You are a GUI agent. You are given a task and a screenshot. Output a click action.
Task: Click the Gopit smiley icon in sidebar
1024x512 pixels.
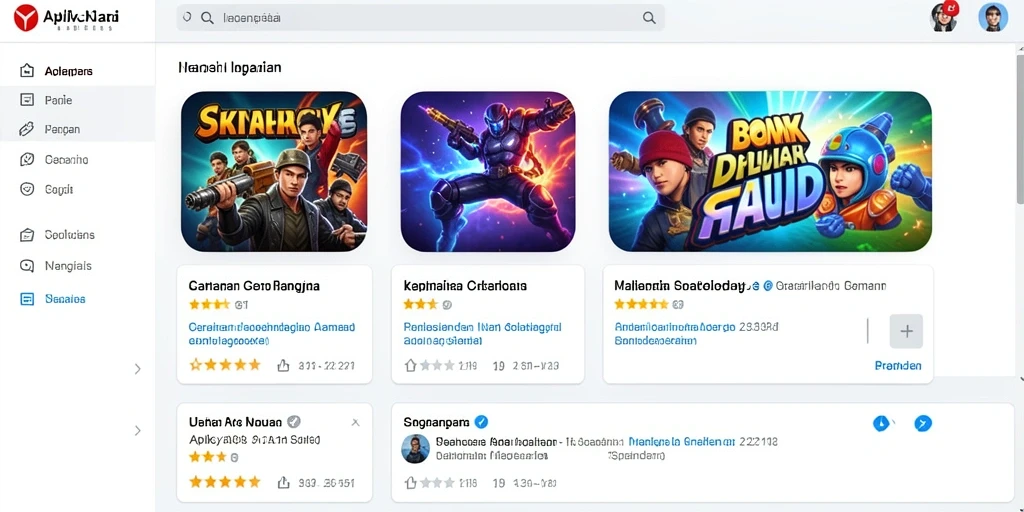click(x=27, y=189)
